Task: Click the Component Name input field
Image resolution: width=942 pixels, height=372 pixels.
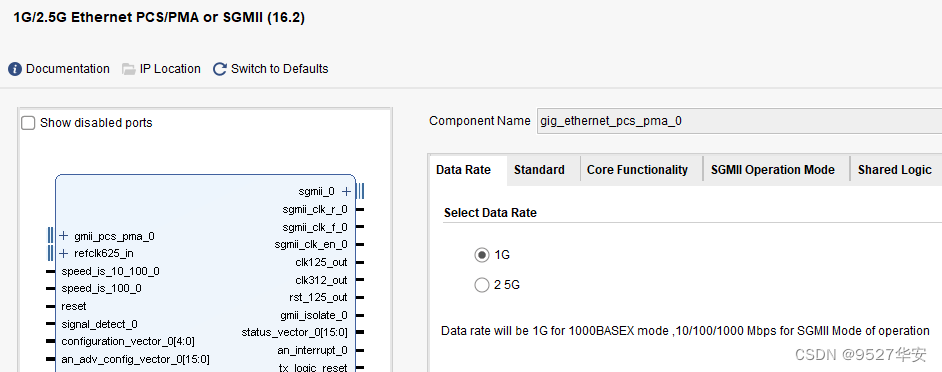Action: [x=739, y=121]
